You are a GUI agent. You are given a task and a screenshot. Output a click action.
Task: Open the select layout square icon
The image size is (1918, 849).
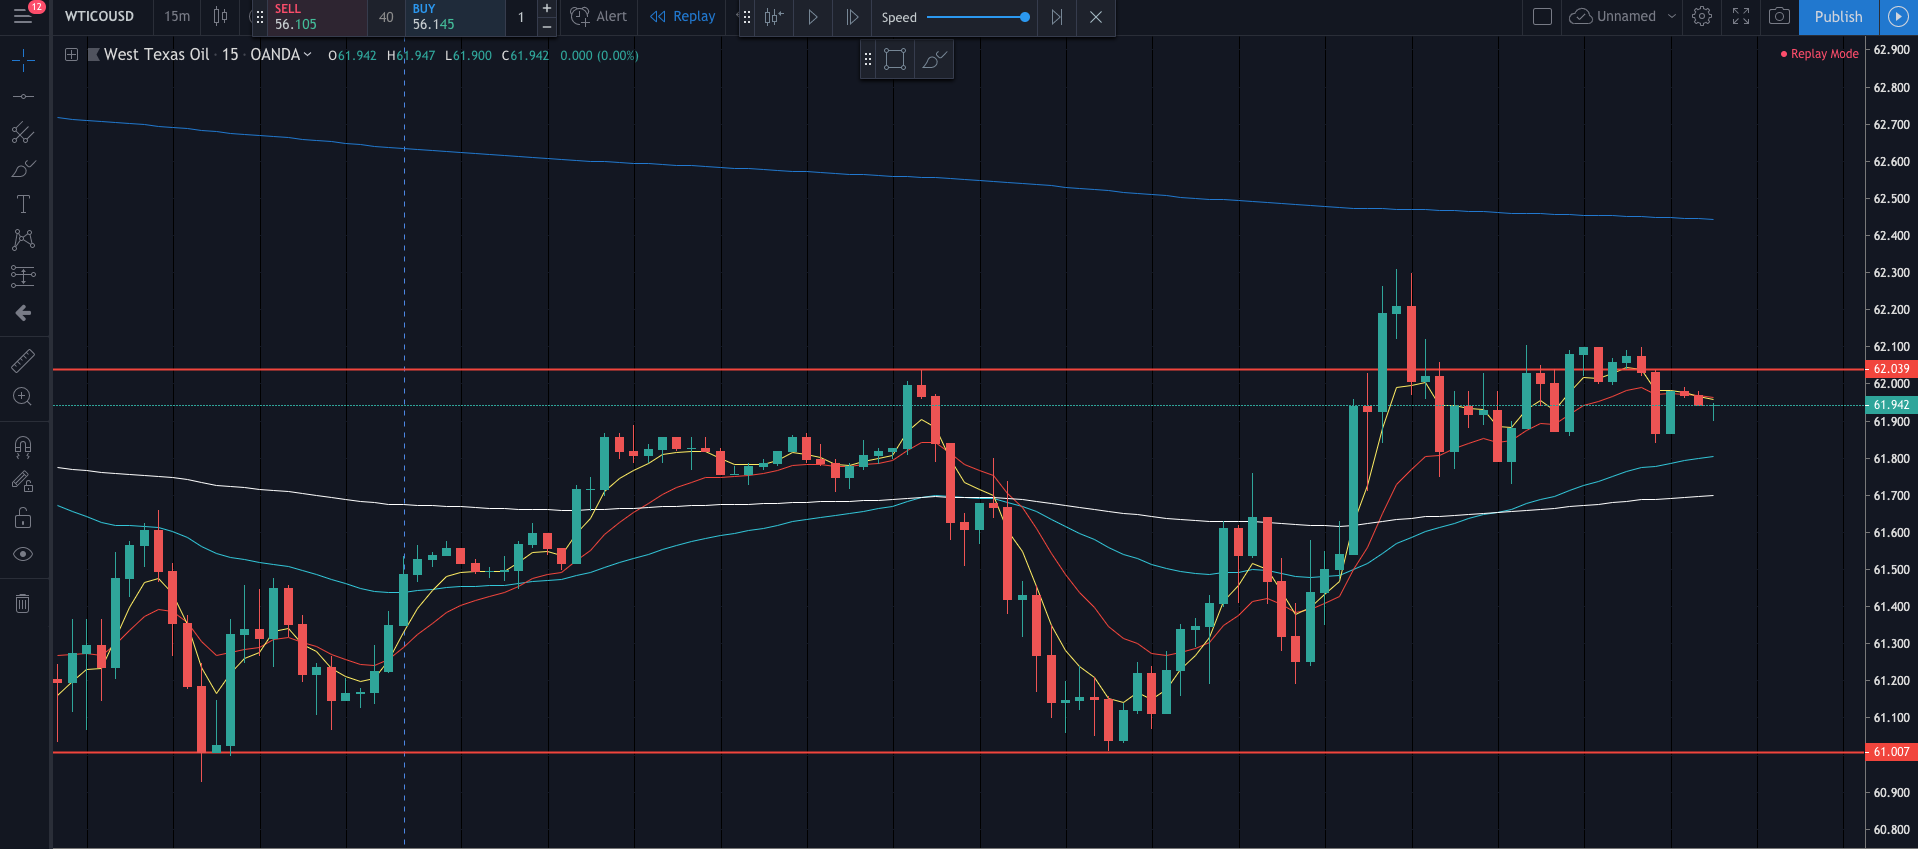[1542, 16]
